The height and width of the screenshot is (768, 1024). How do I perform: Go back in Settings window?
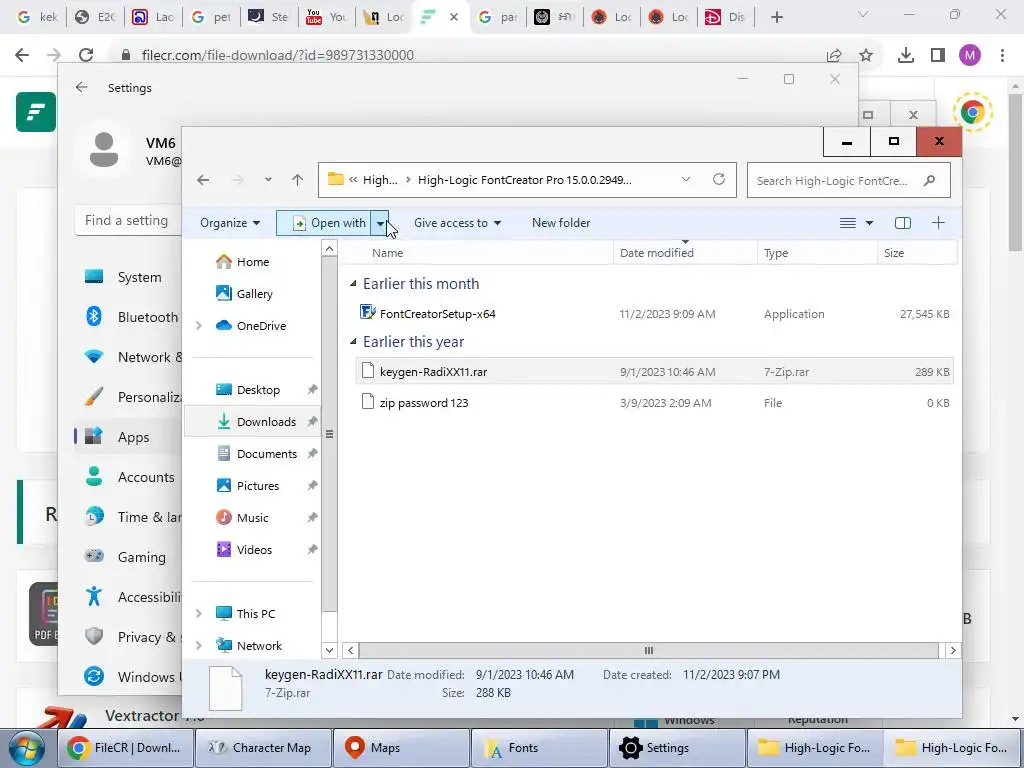tap(81, 88)
